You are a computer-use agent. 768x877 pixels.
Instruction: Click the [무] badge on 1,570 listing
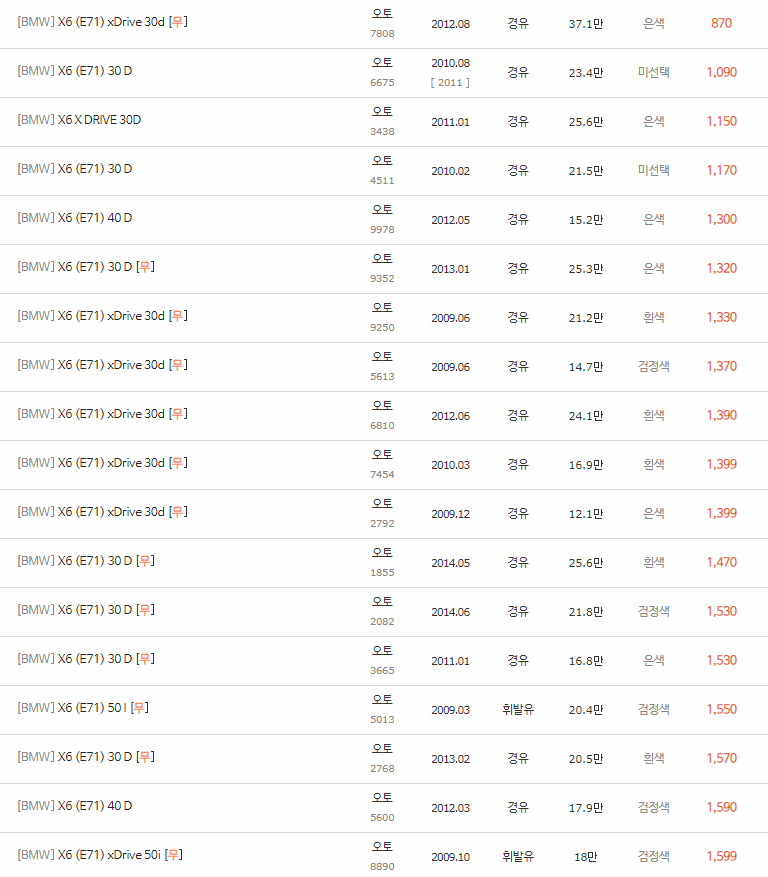coord(145,757)
